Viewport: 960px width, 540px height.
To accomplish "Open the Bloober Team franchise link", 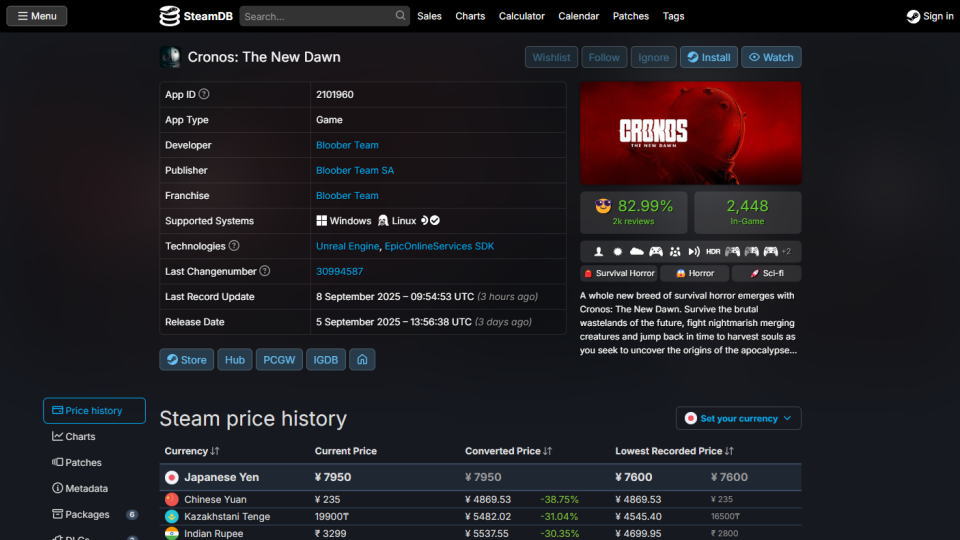I will coord(347,195).
